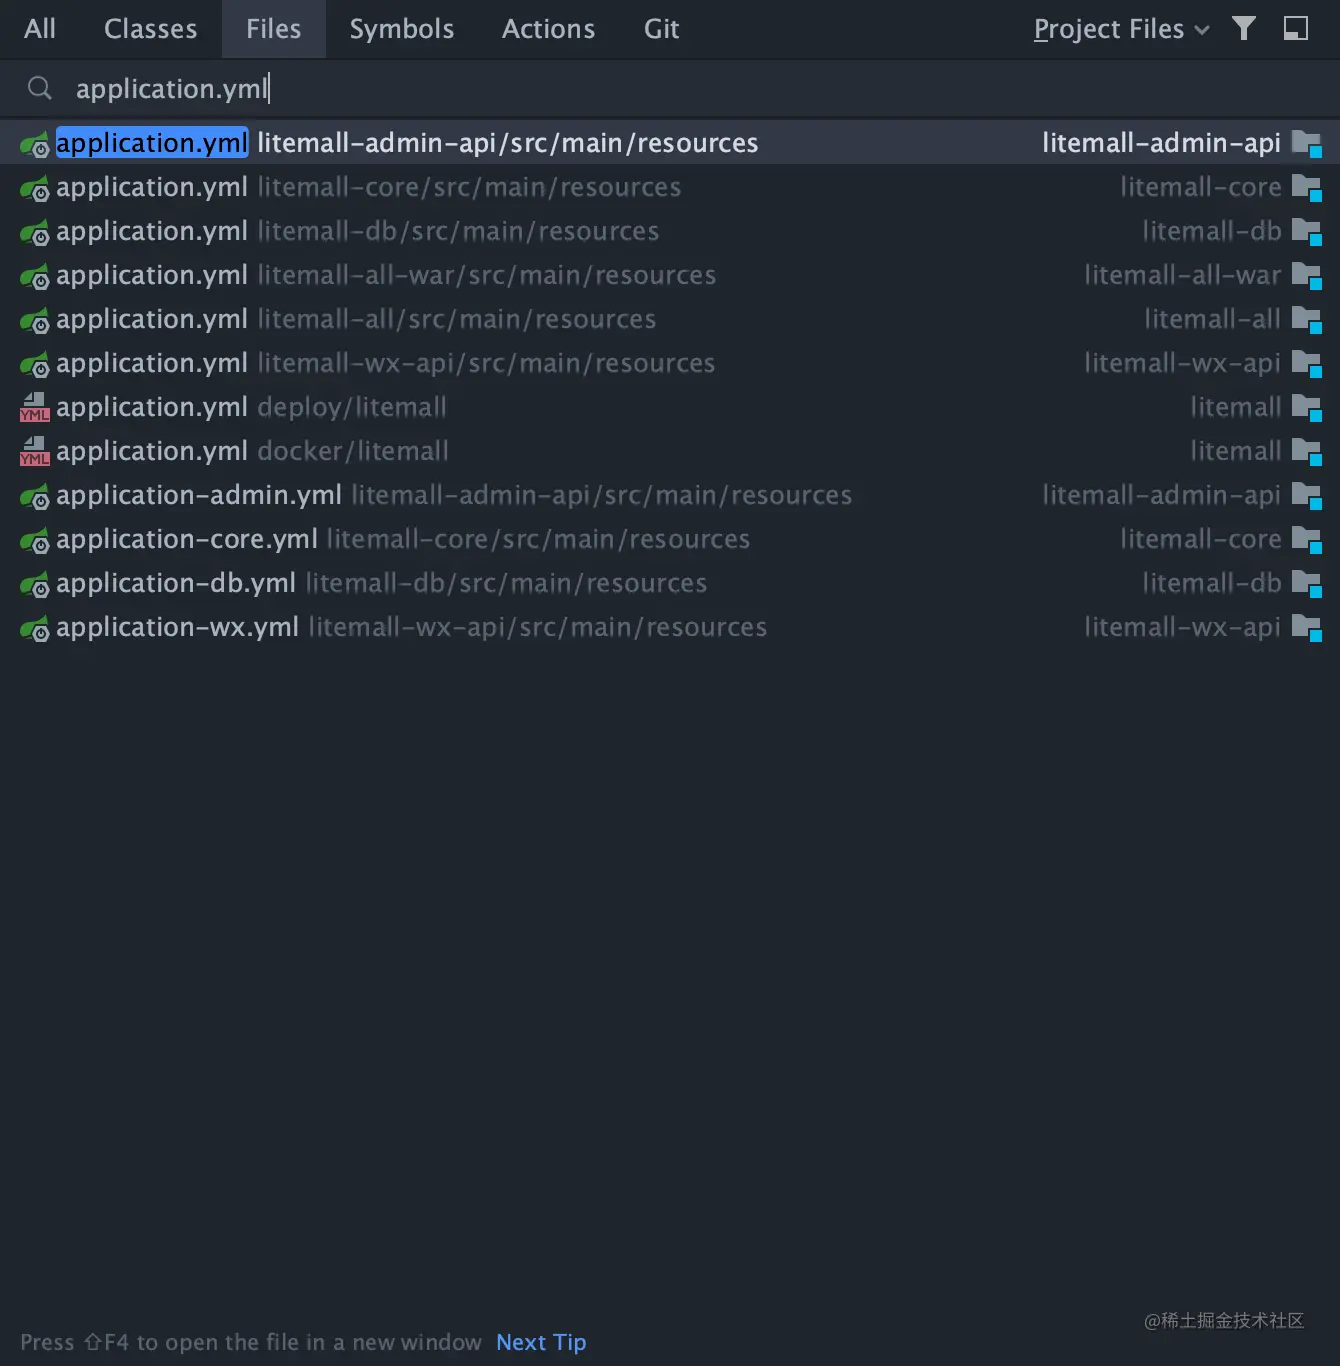
Task: Click the filter funnel icon
Action: [x=1244, y=28]
